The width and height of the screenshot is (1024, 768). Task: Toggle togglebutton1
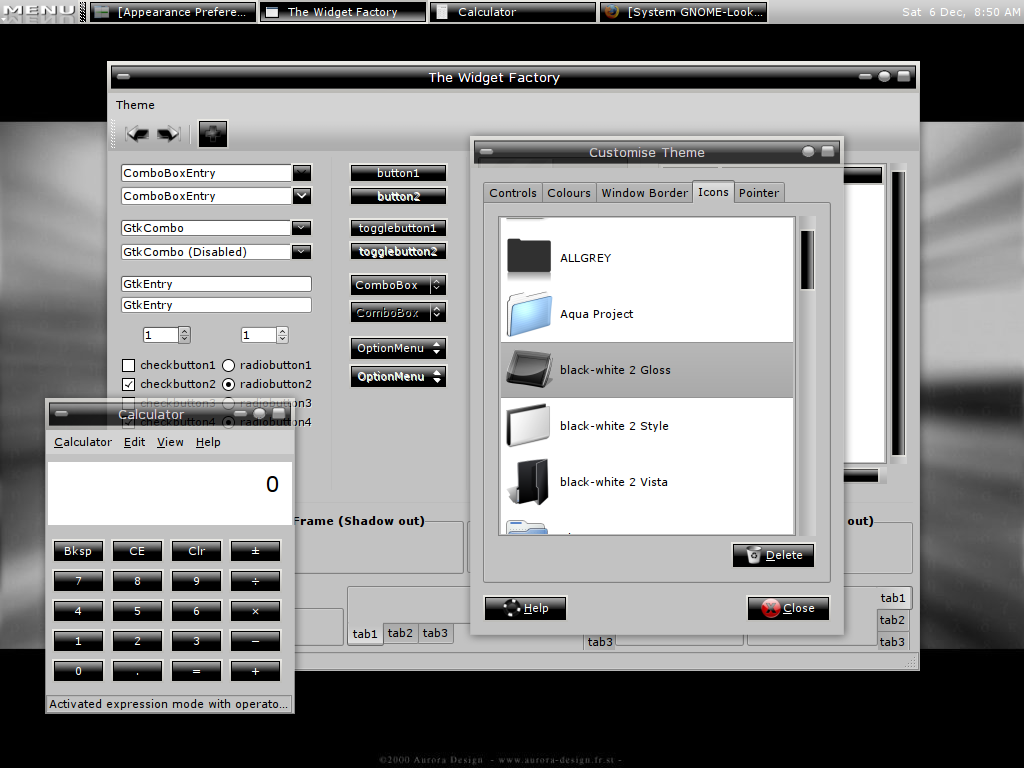[x=398, y=228]
